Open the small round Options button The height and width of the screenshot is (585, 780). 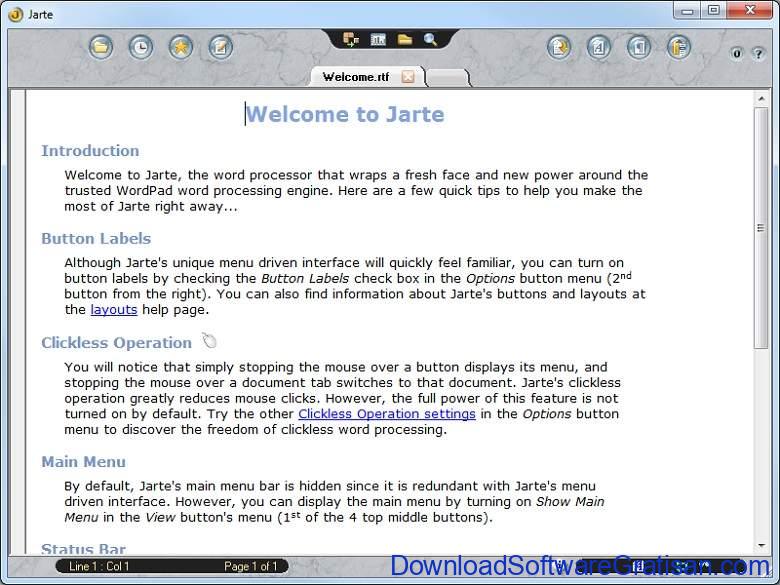(x=737, y=54)
